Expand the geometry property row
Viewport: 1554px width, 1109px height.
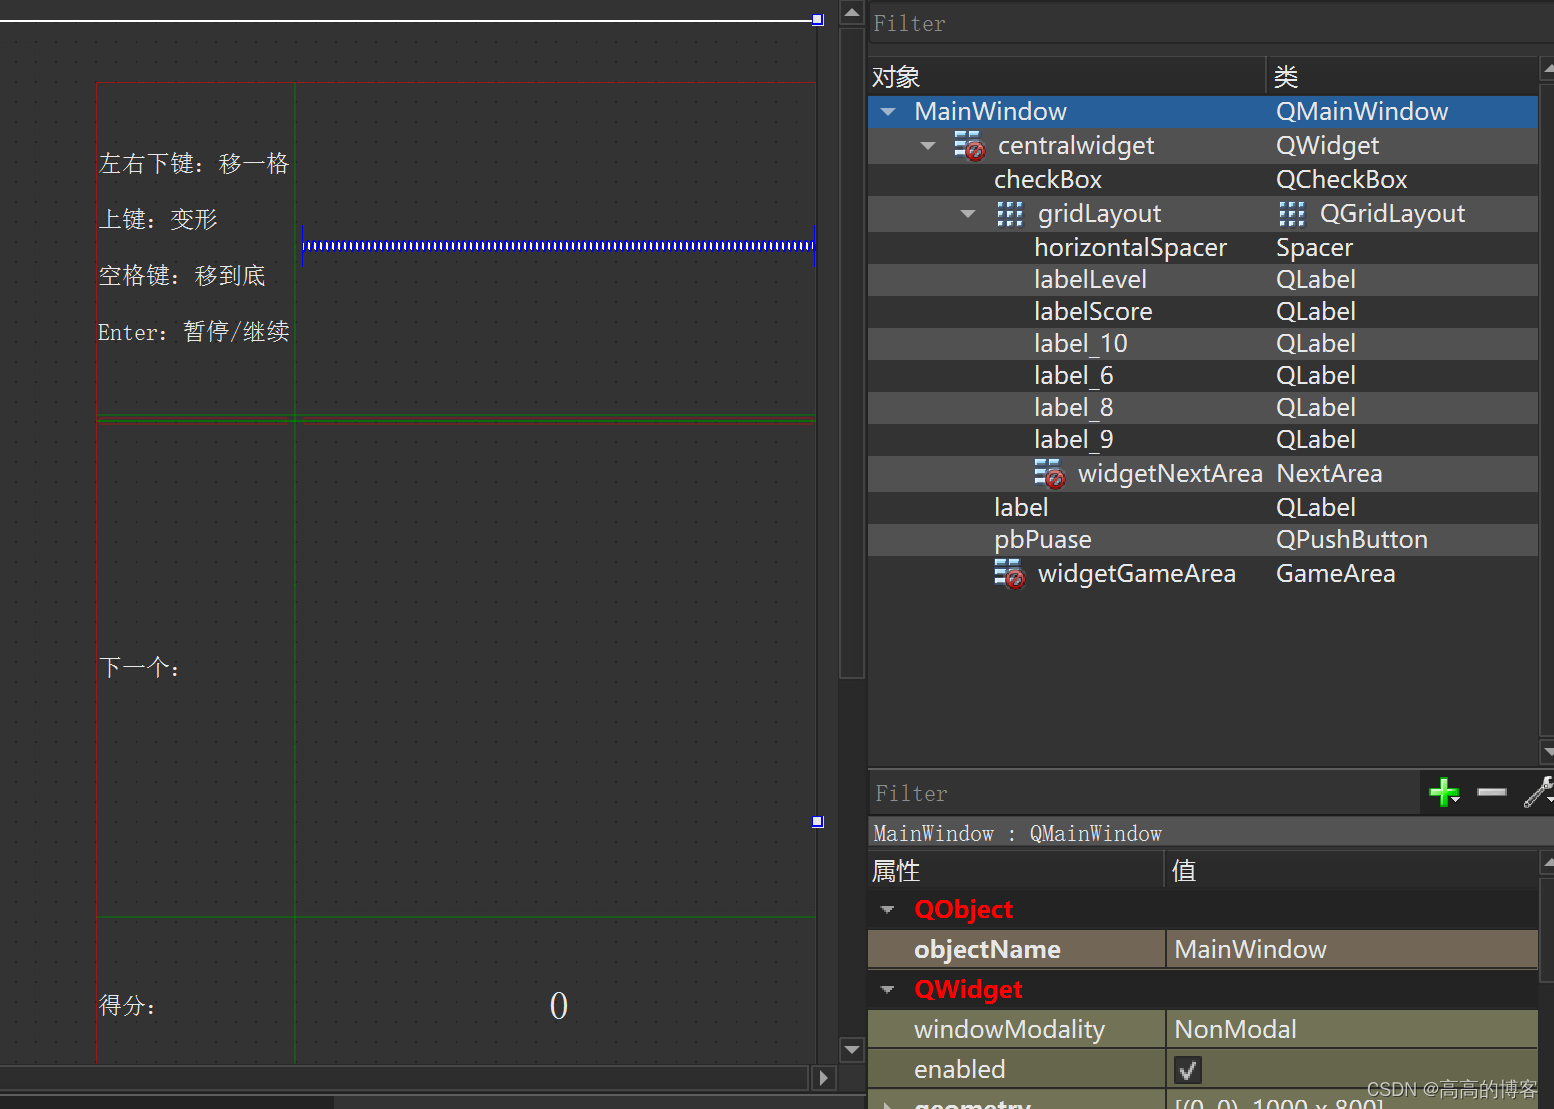[887, 1105]
